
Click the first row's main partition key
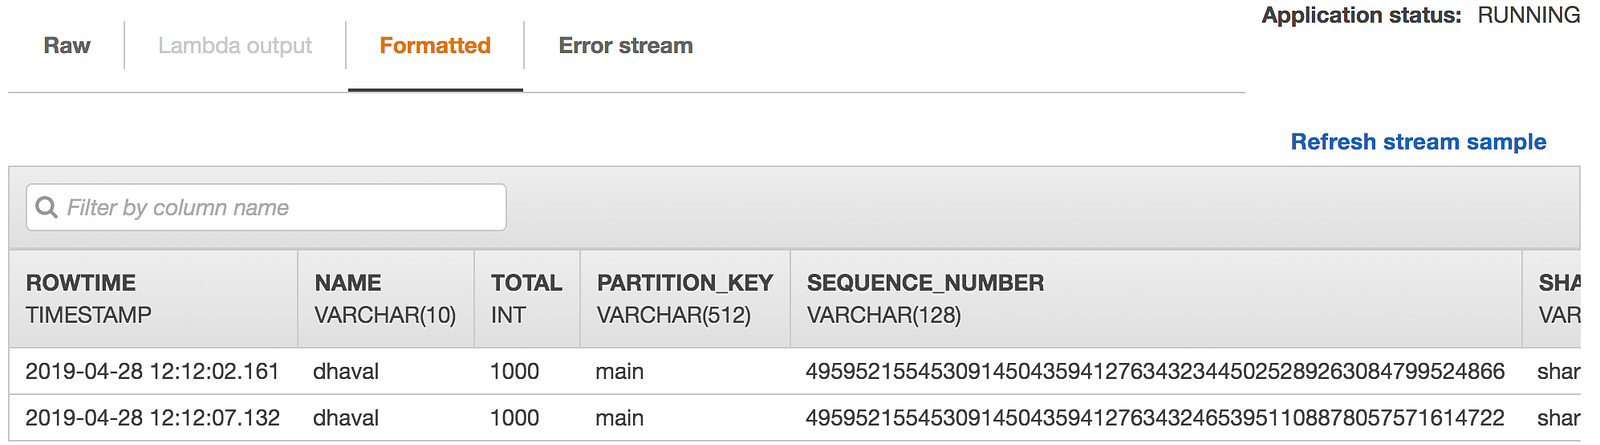(619, 371)
